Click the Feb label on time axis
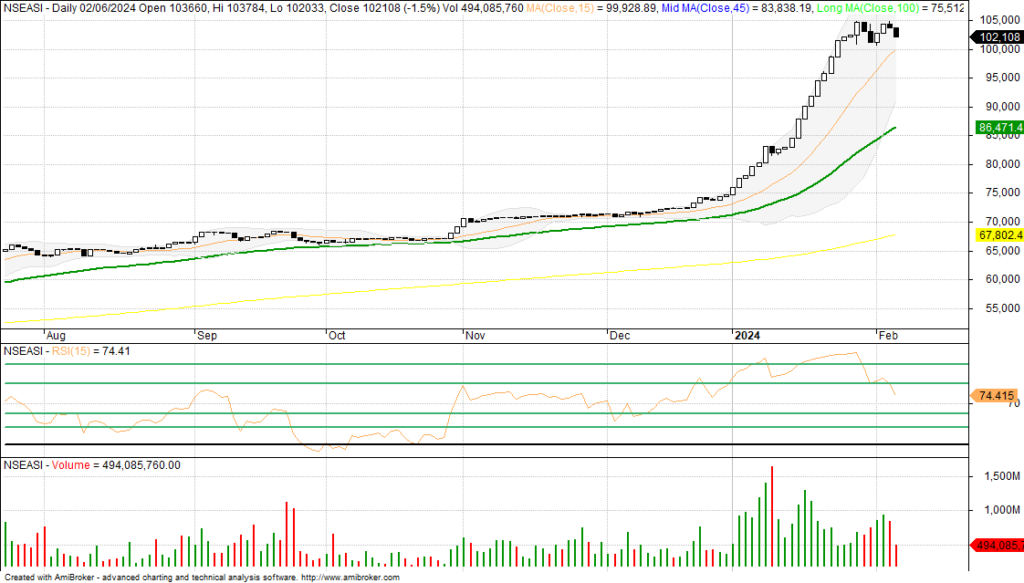 coord(888,337)
